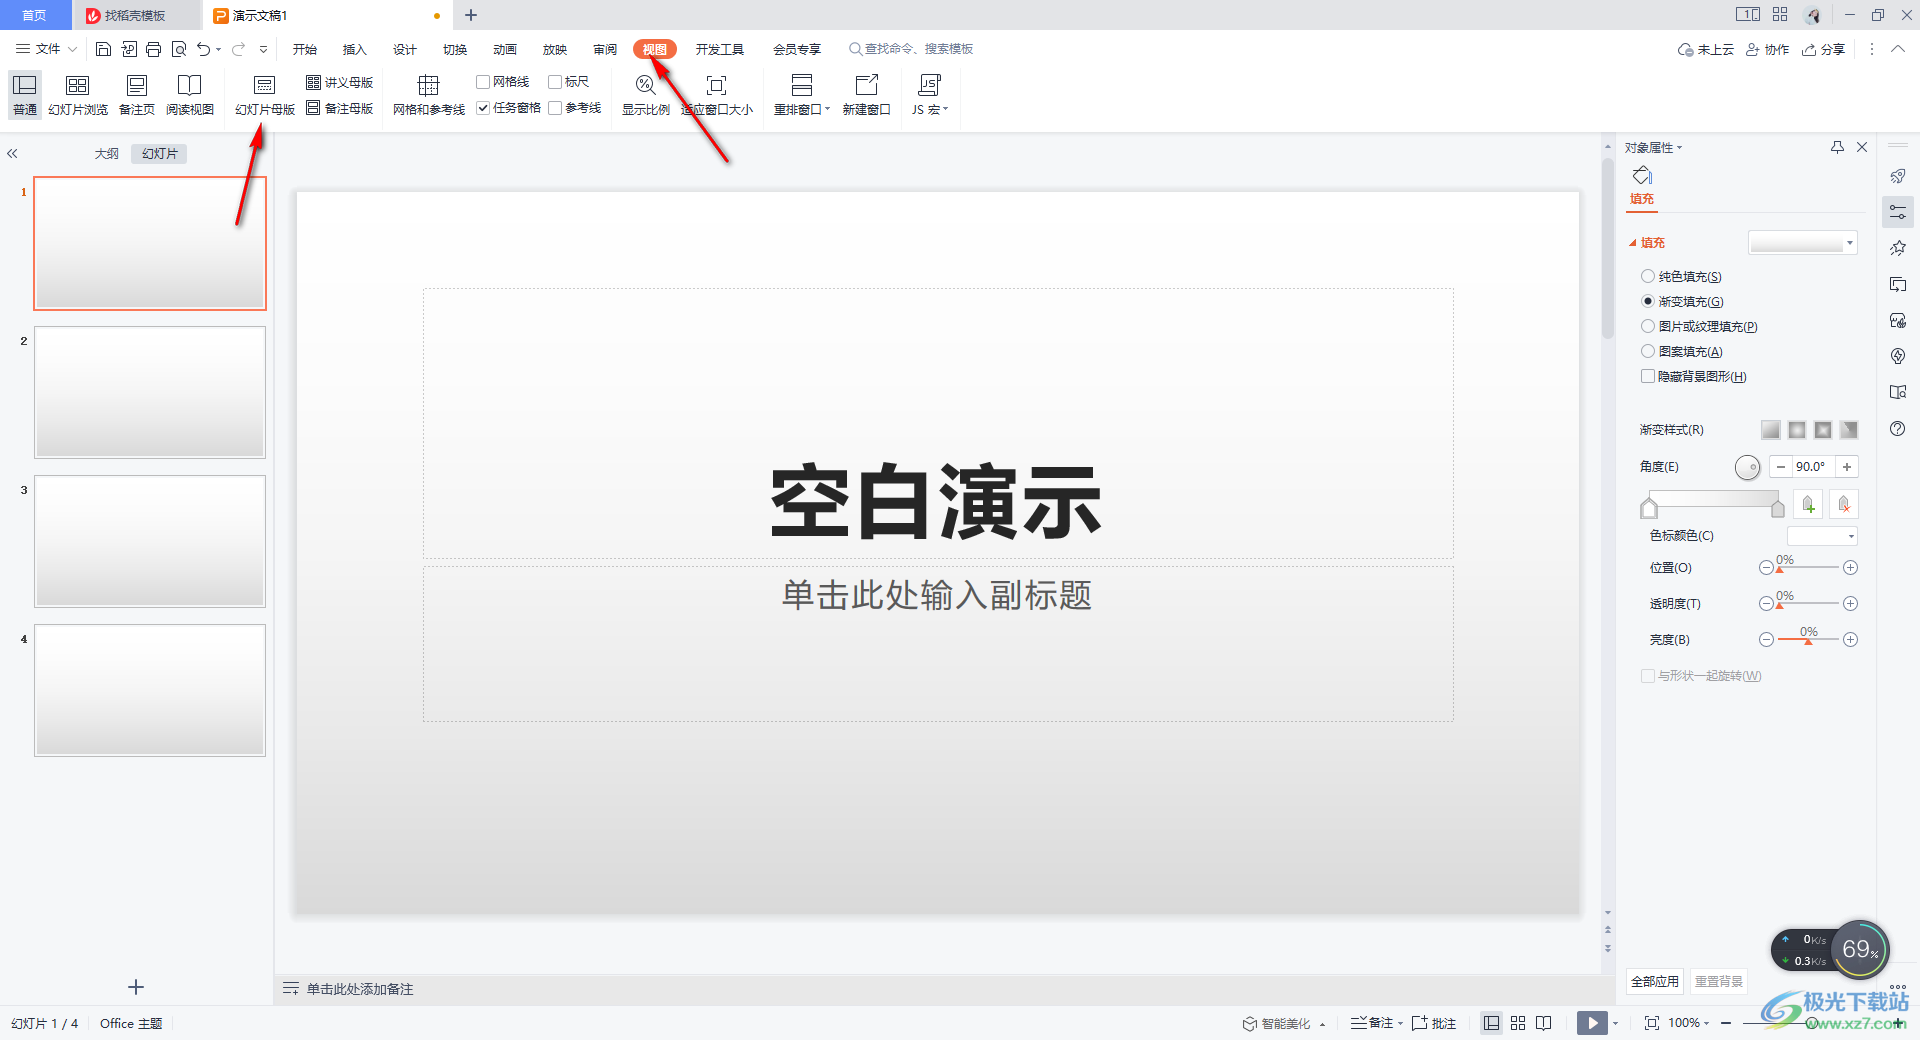Viewport: 1920px width, 1040px height.
Task: Open the color stop color (色标颜色) dropdown
Action: tap(1822, 536)
